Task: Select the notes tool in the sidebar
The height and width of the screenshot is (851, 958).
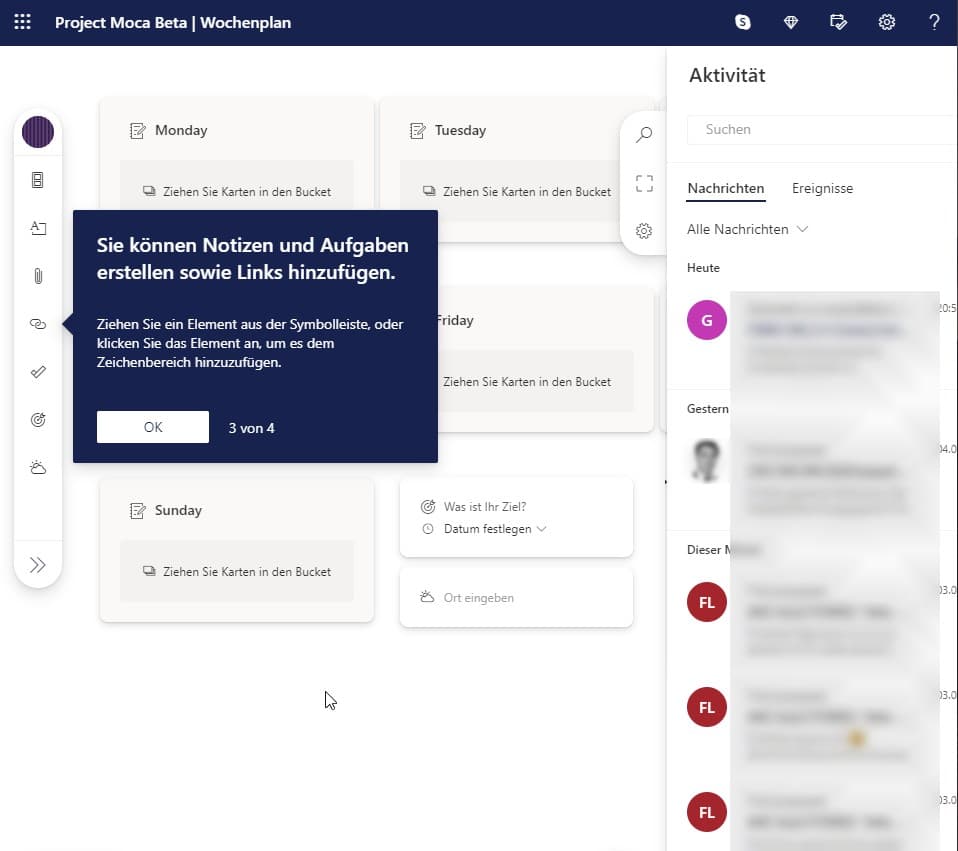Action: click(38, 179)
